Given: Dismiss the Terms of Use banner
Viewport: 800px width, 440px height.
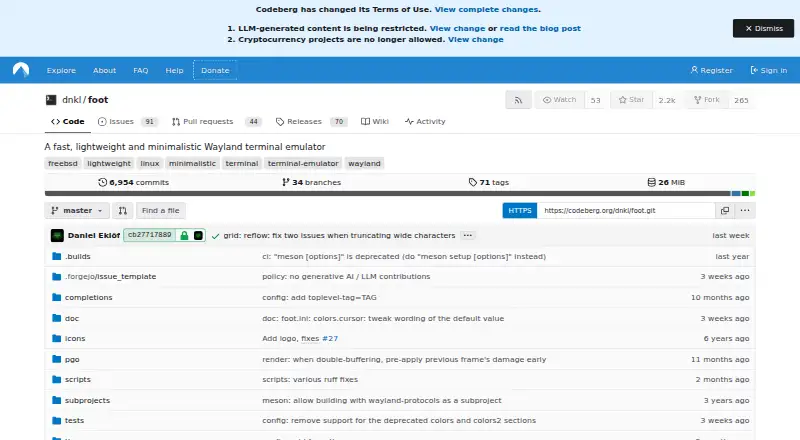Looking at the screenshot, I should pos(763,29).
